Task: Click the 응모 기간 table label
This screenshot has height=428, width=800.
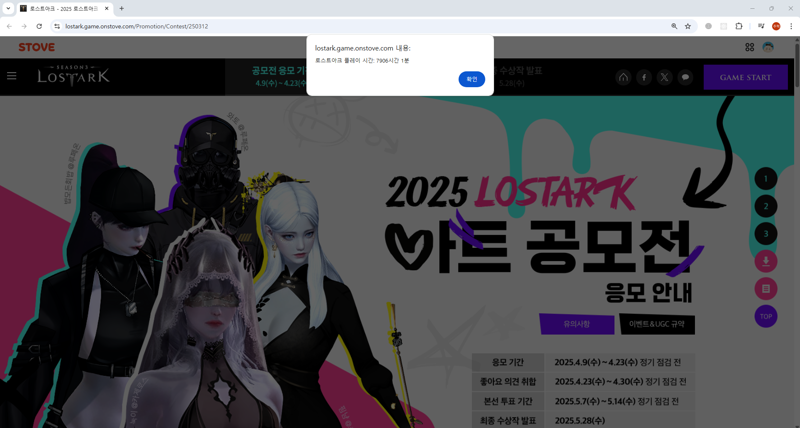Action: click(x=508, y=362)
